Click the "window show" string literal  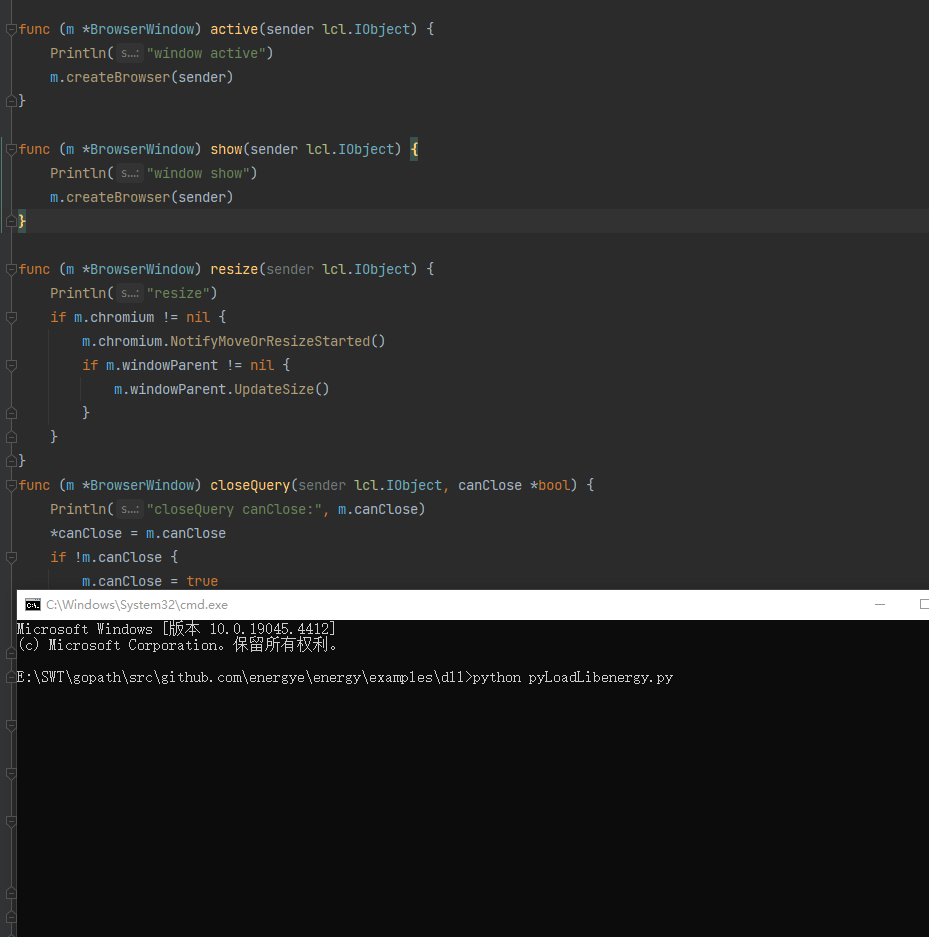click(x=198, y=173)
